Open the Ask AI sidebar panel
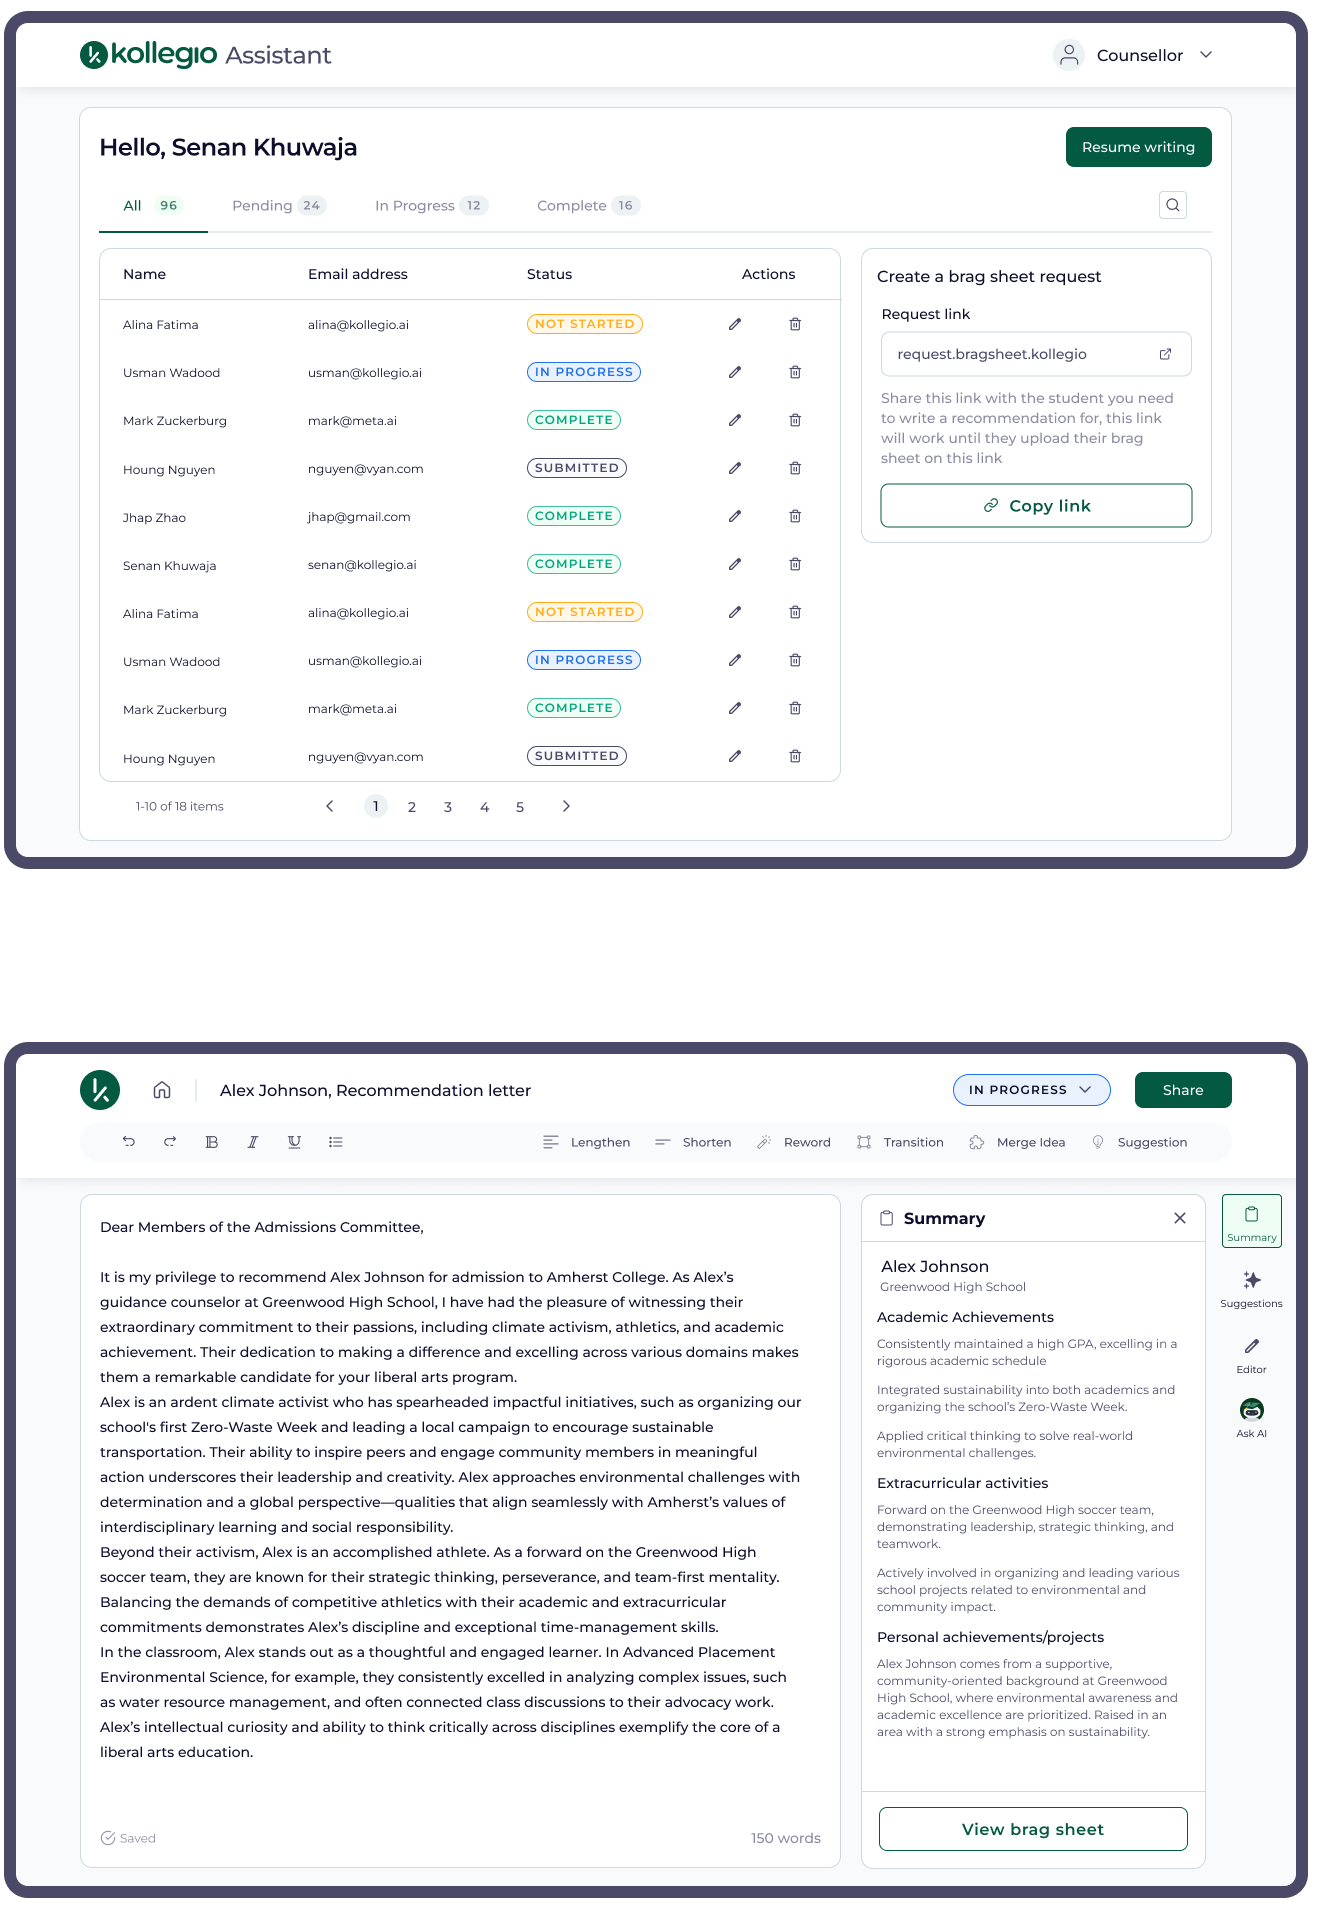The image size is (1320, 1909). click(1251, 1417)
